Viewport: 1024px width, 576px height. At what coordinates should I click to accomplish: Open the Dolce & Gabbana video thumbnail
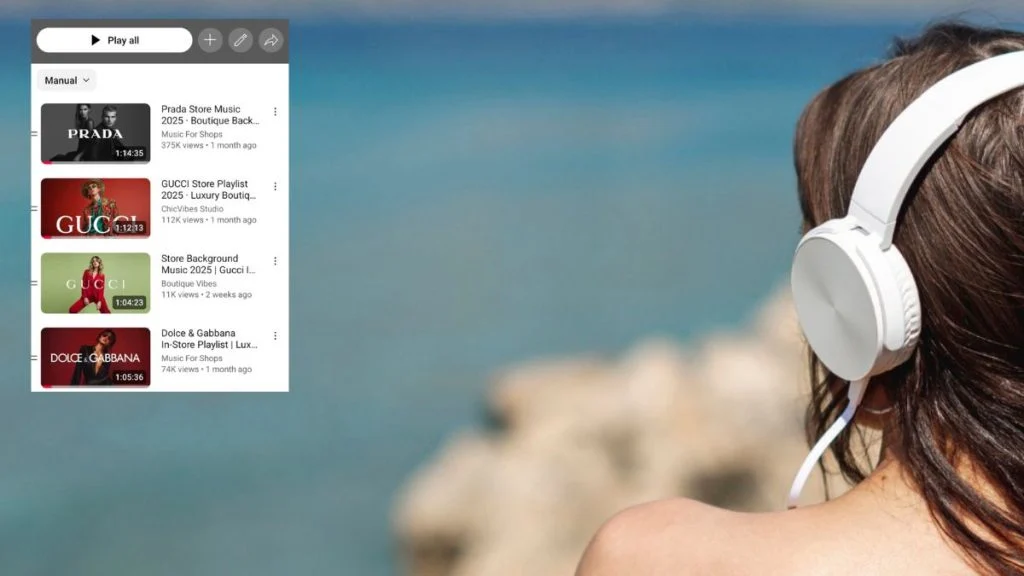pyautogui.click(x=95, y=357)
